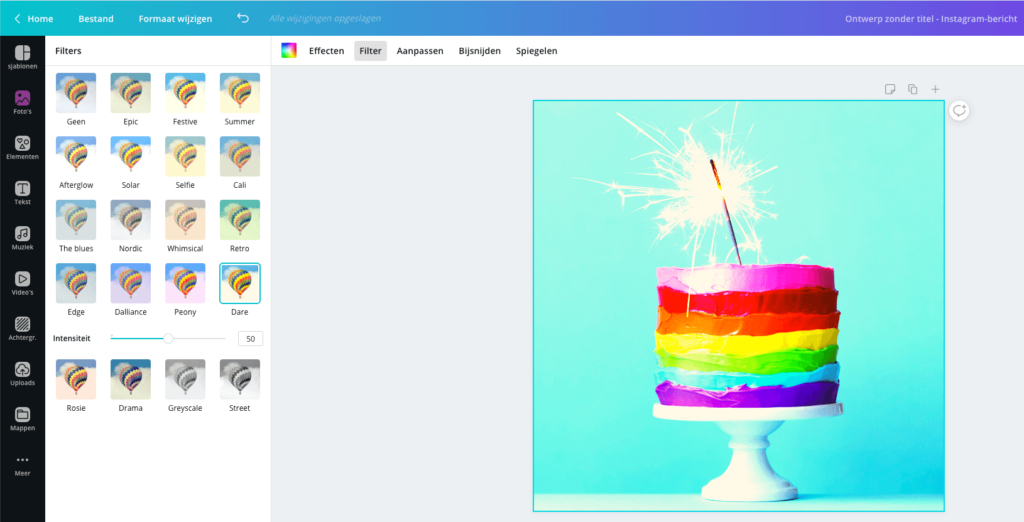Click the add comment bubble icon

(959, 110)
